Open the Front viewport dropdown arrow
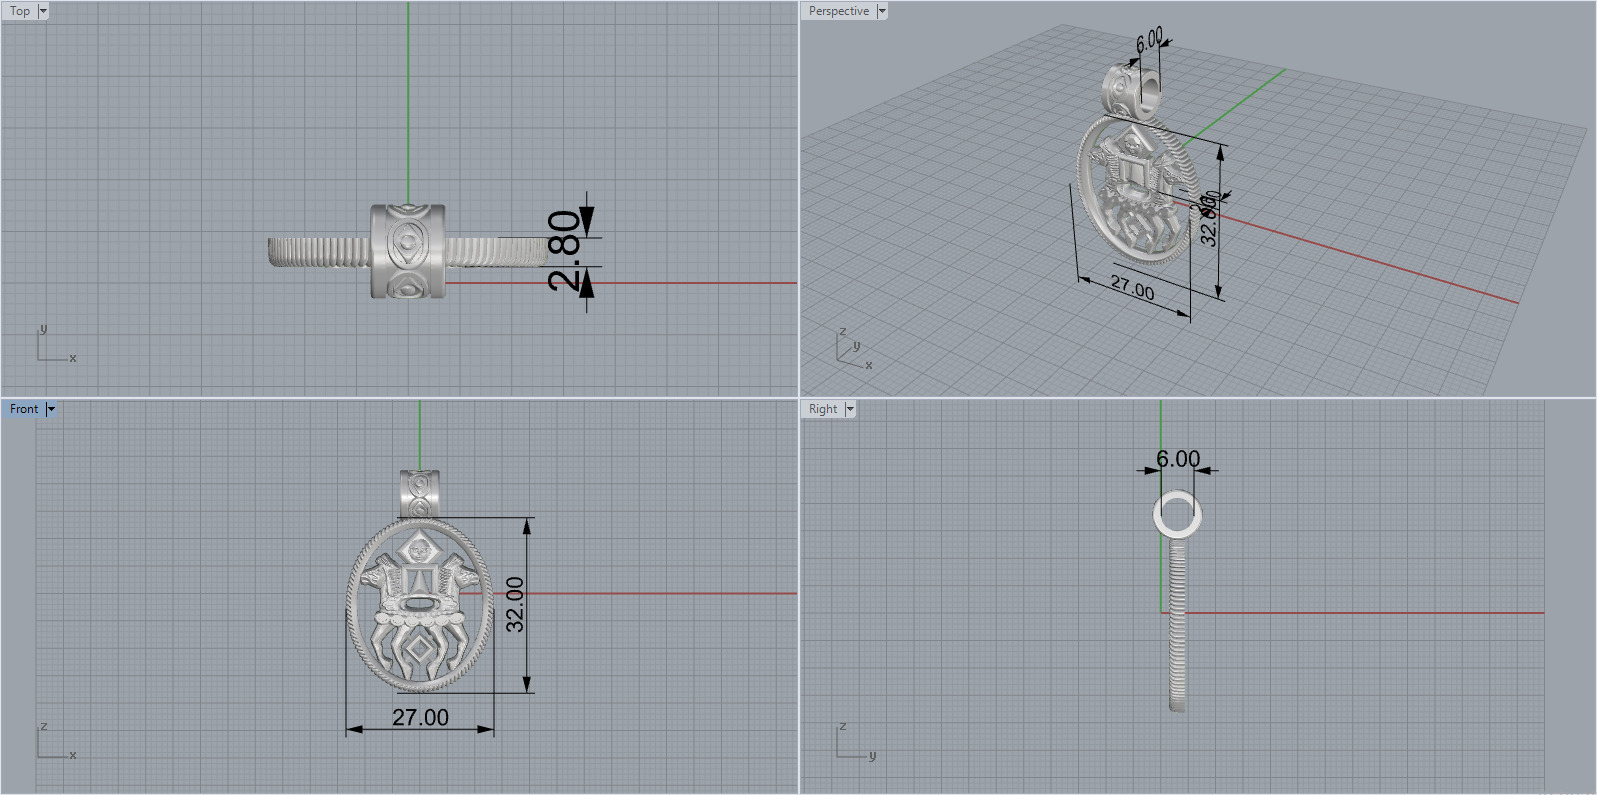1597x795 pixels. [x=51, y=409]
